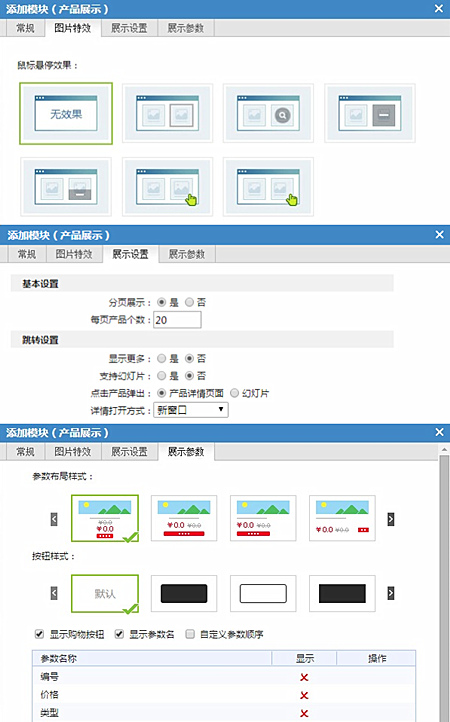Focus the 每页产品个数 input field
This screenshot has height=722, width=450.
pos(177,320)
